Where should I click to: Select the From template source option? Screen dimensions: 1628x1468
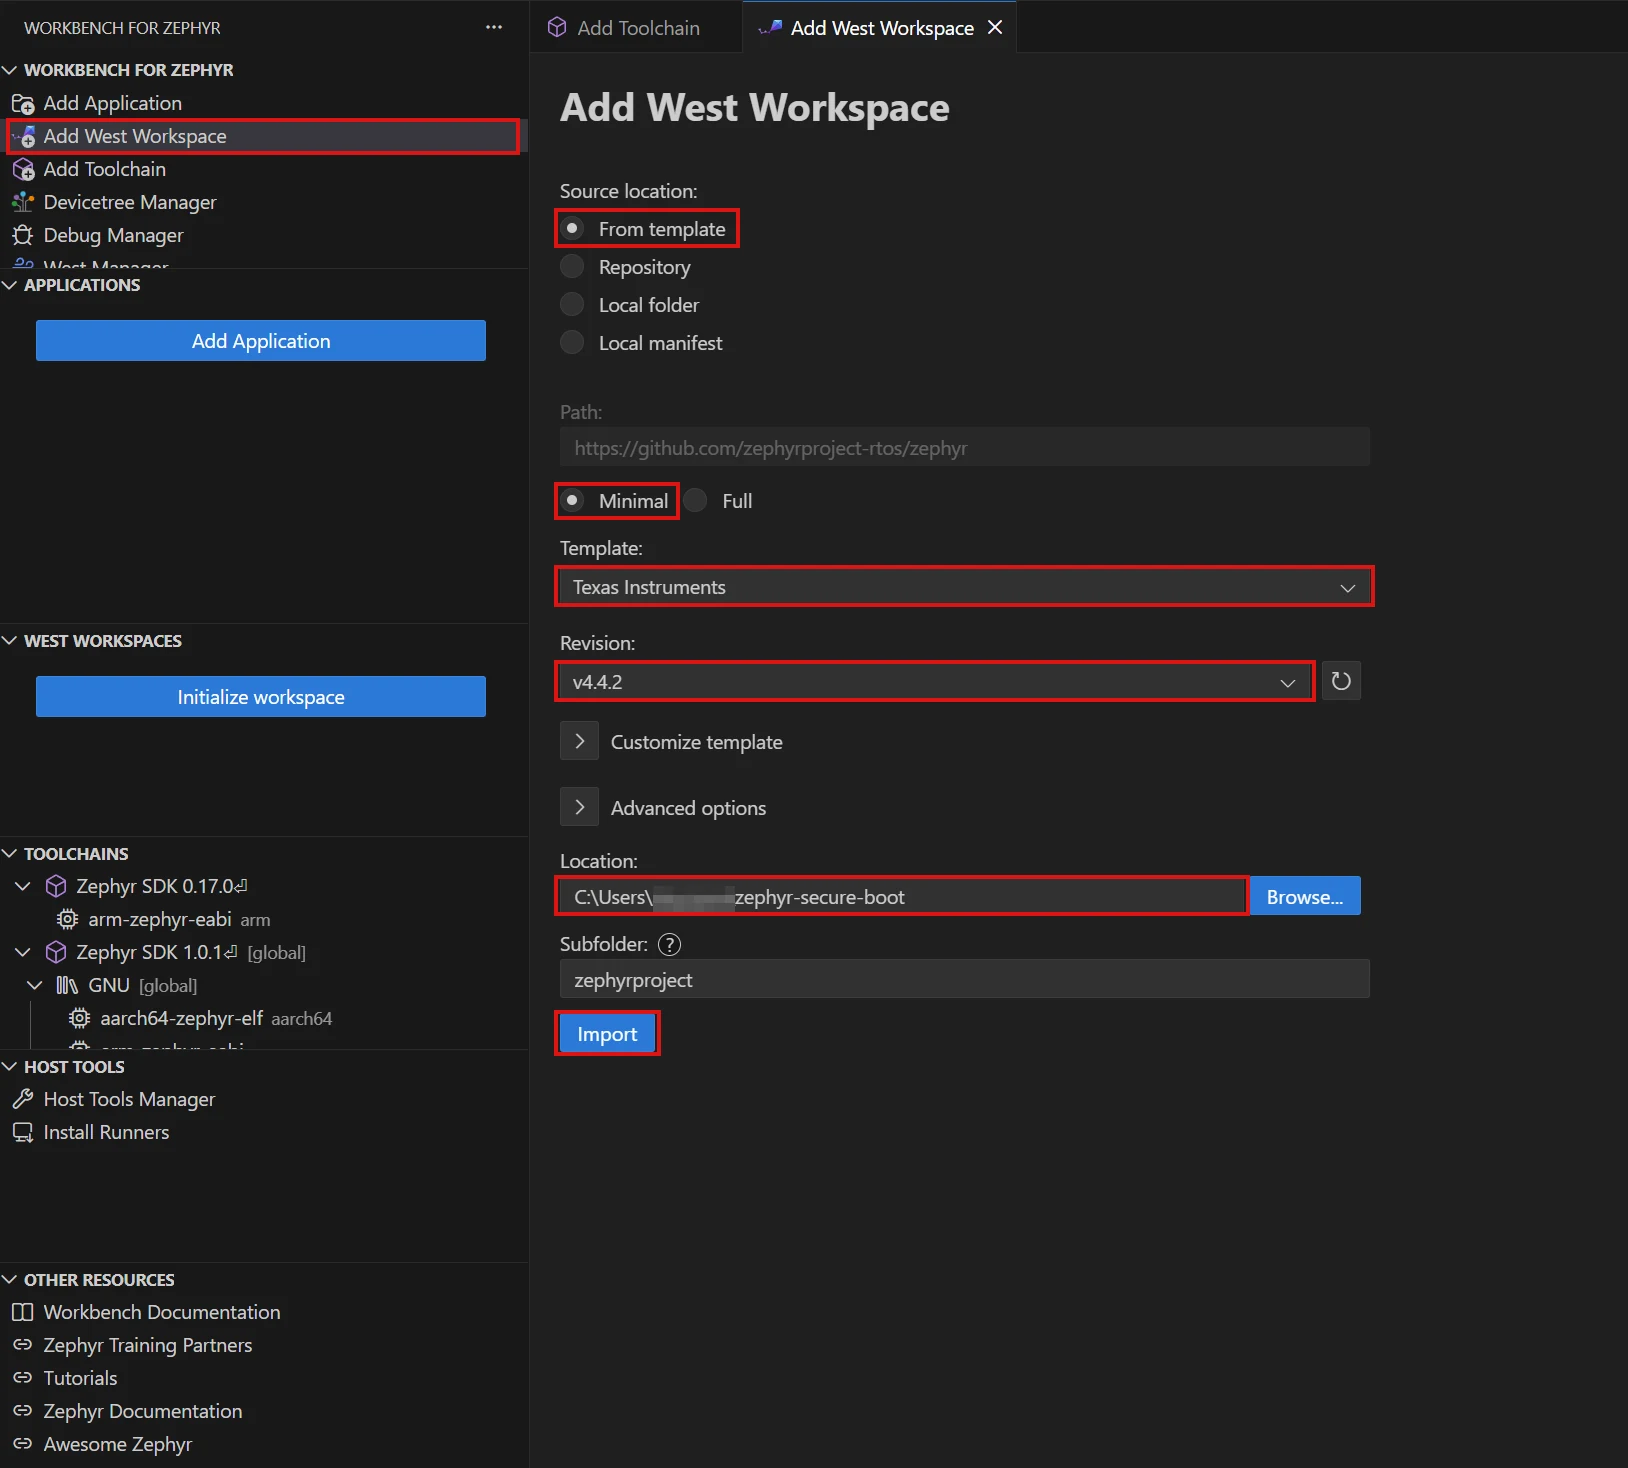coord(572,229)
